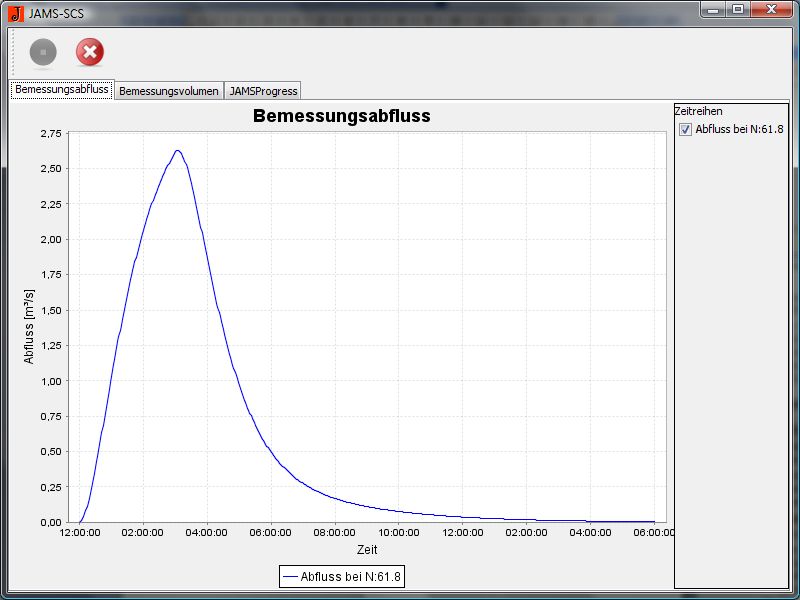Click the peak of the blue curve
The image size is (800, 600).
coord(177,150)
